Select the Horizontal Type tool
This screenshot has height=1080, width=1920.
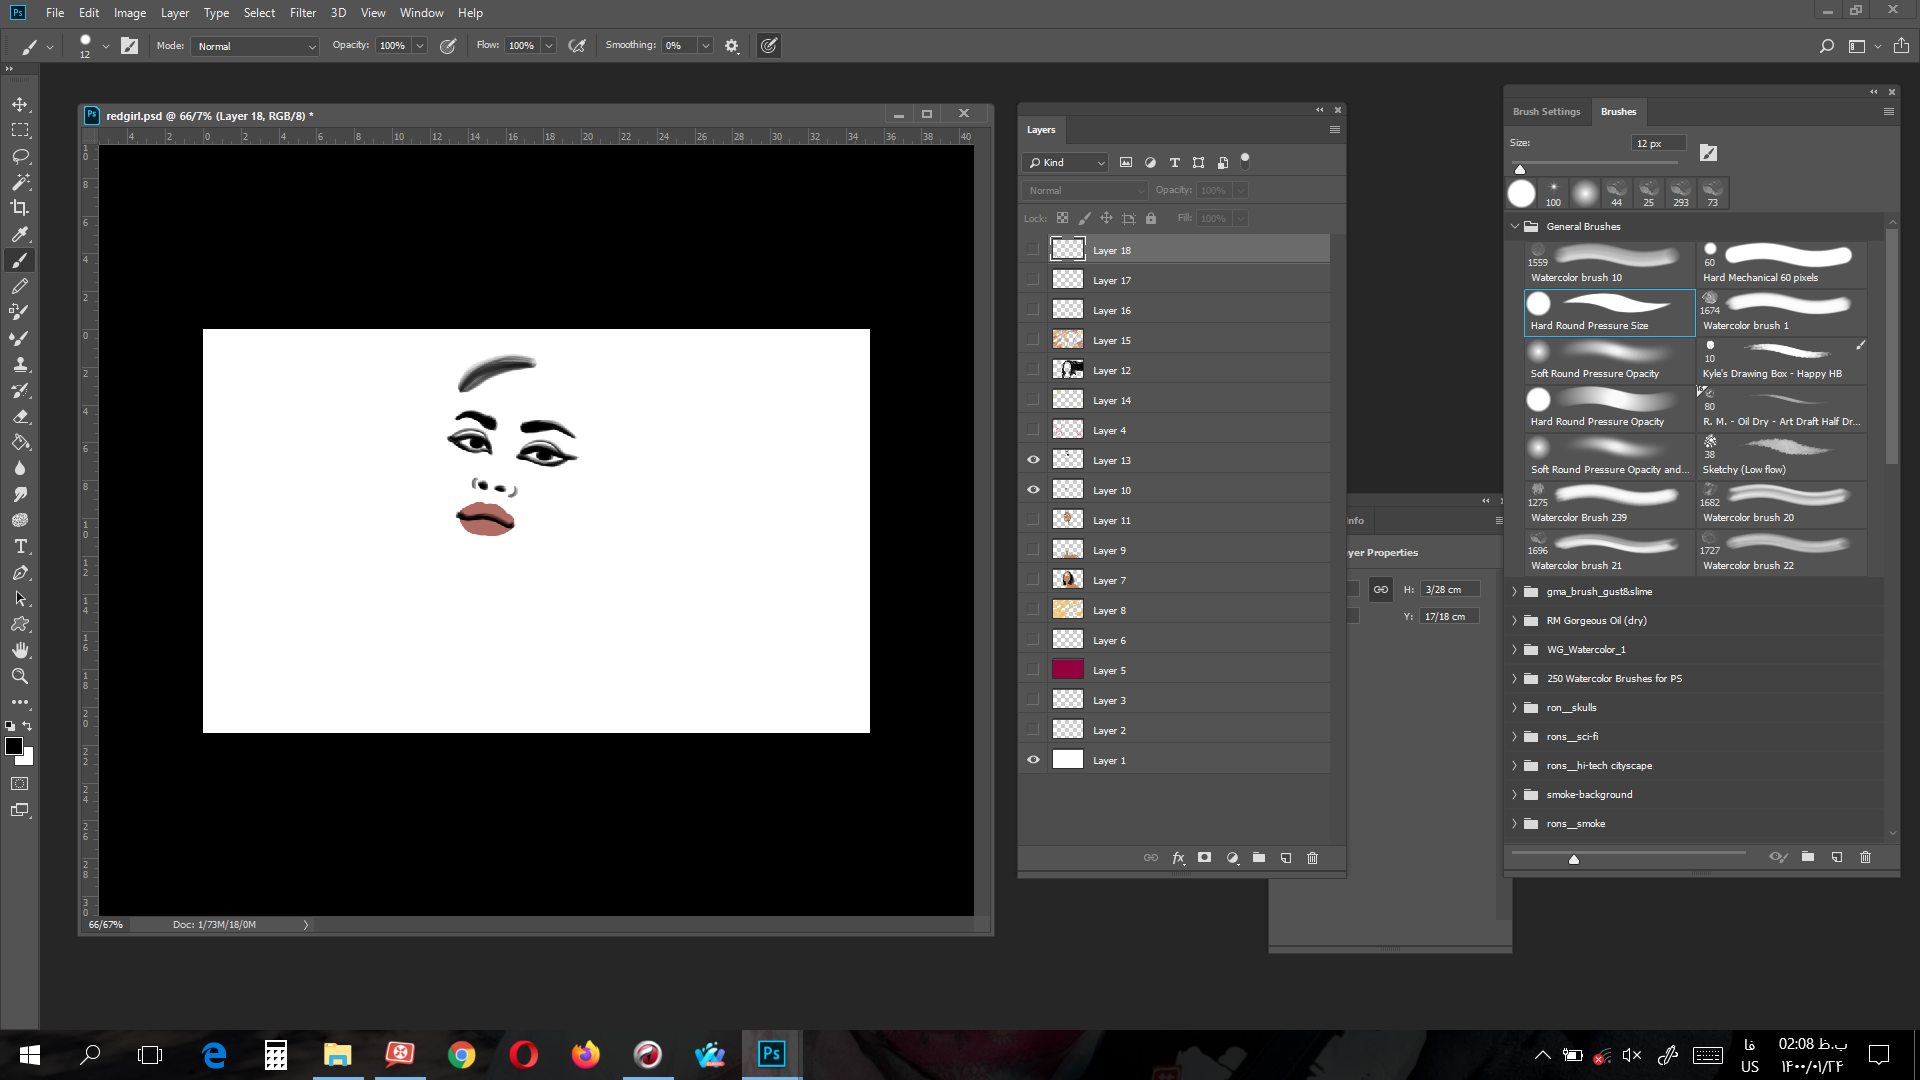pos(20,546)
